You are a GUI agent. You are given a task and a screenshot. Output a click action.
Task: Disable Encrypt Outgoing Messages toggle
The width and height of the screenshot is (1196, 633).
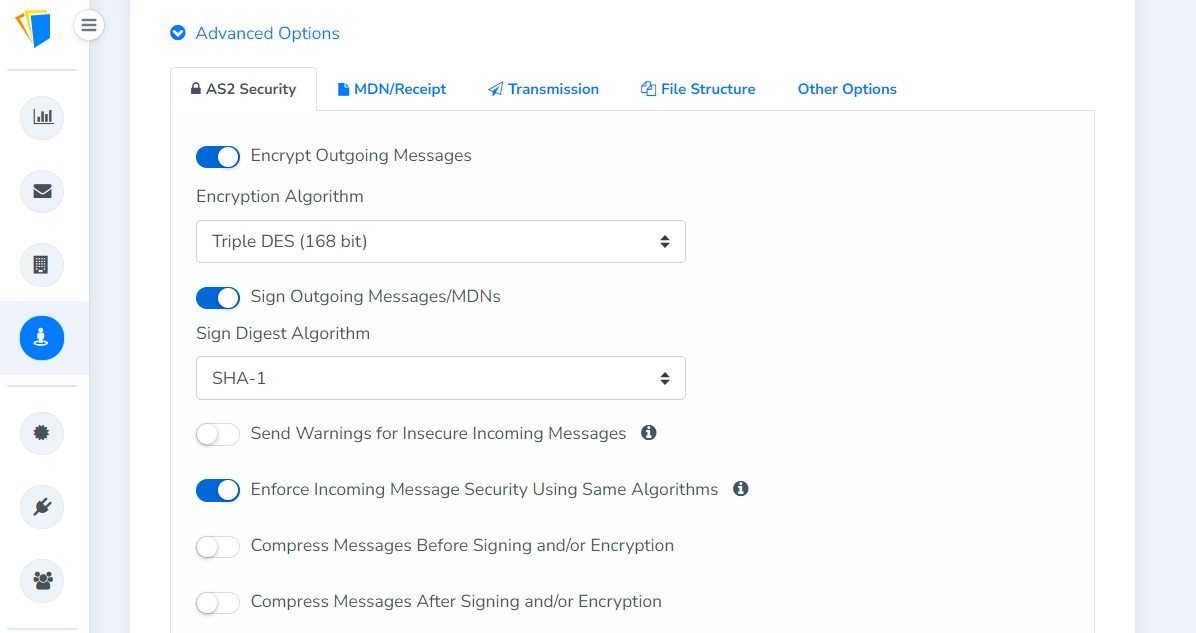tap(218, 157)
